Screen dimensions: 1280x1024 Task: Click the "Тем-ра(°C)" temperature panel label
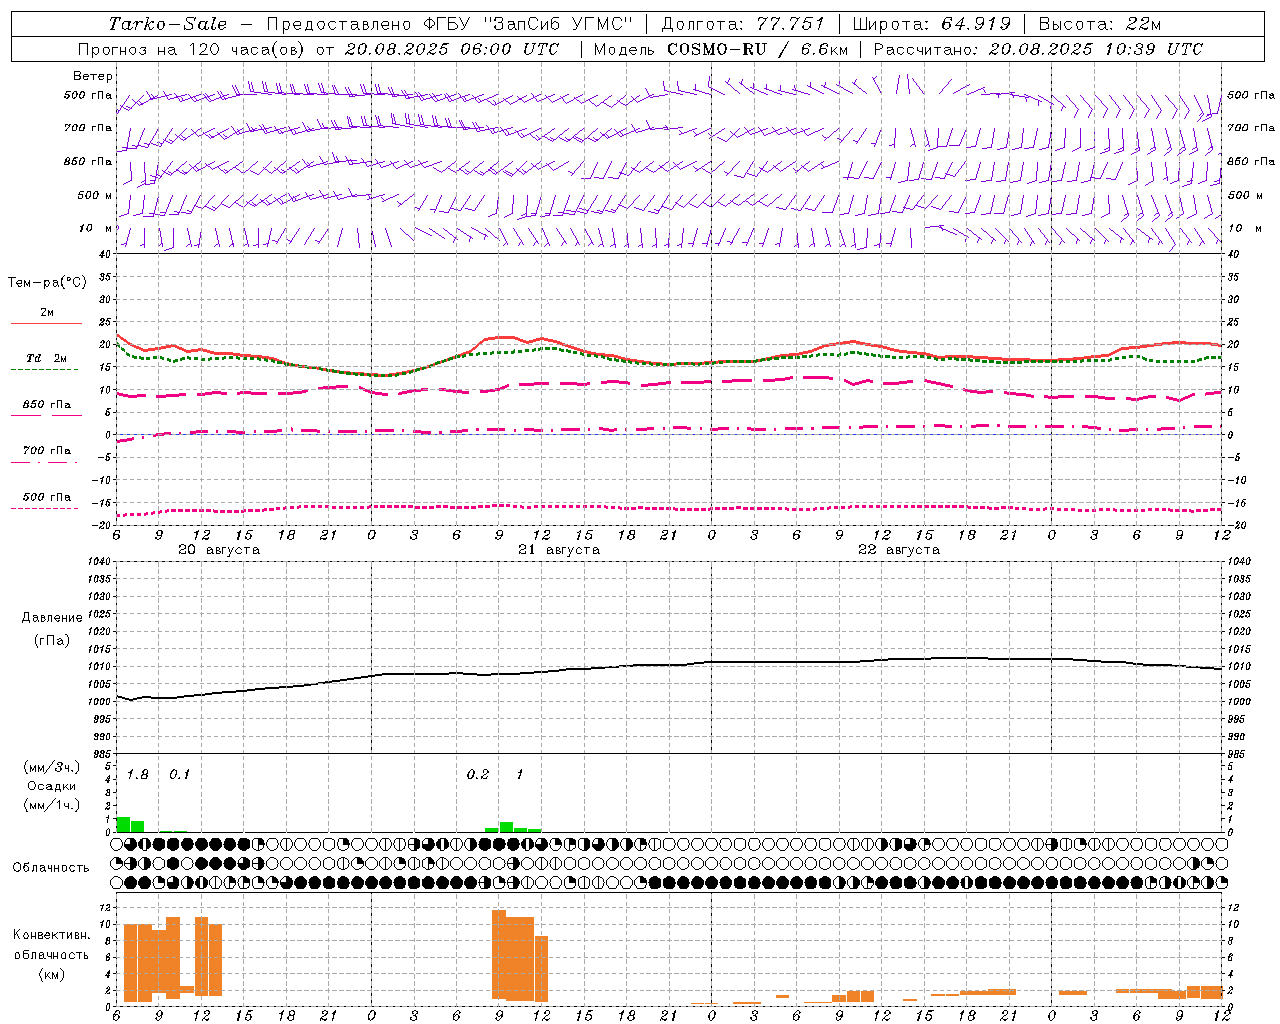(x=46, y=282)
